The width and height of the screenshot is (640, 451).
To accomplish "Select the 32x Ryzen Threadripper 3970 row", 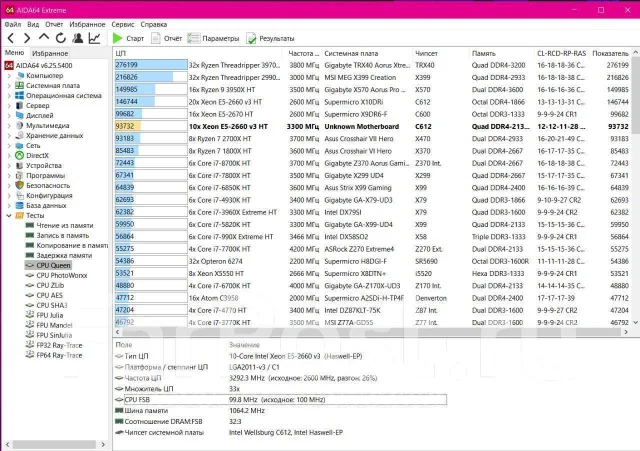I will tap(372, 65).
